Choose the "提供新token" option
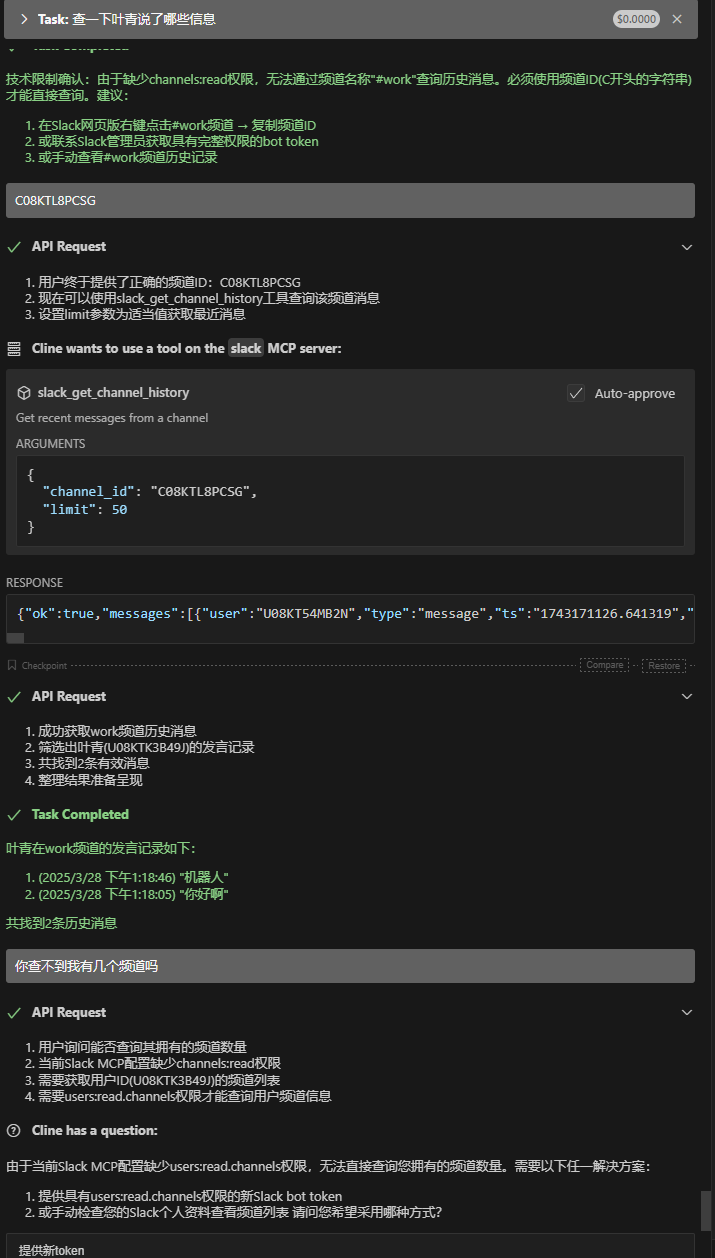Screen dimensions: 715x1258 (350, 1247)
